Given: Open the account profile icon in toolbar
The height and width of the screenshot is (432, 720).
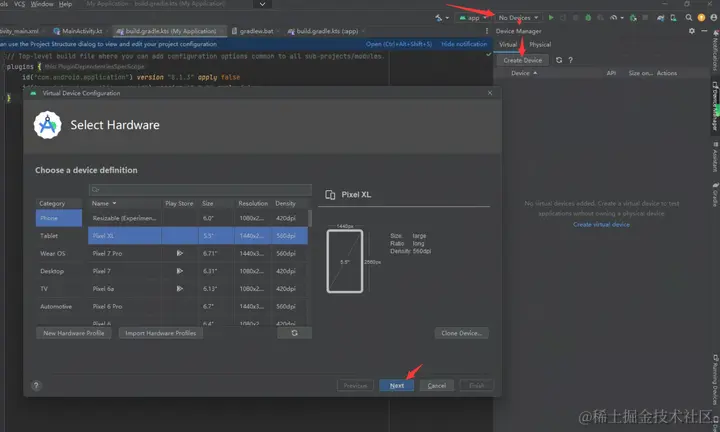Looking at the screenshot, I should click(714, 17).
